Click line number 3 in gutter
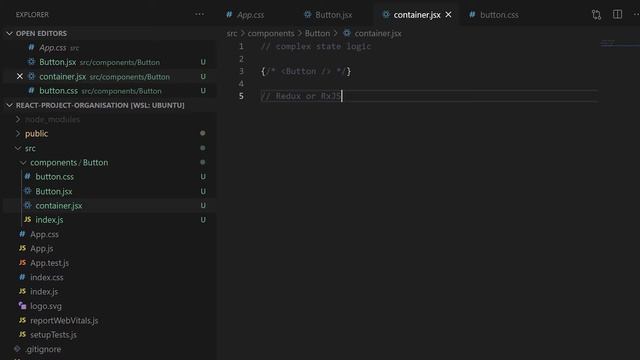The height and width of the screenshot is (360, 640). click(241, 71)
